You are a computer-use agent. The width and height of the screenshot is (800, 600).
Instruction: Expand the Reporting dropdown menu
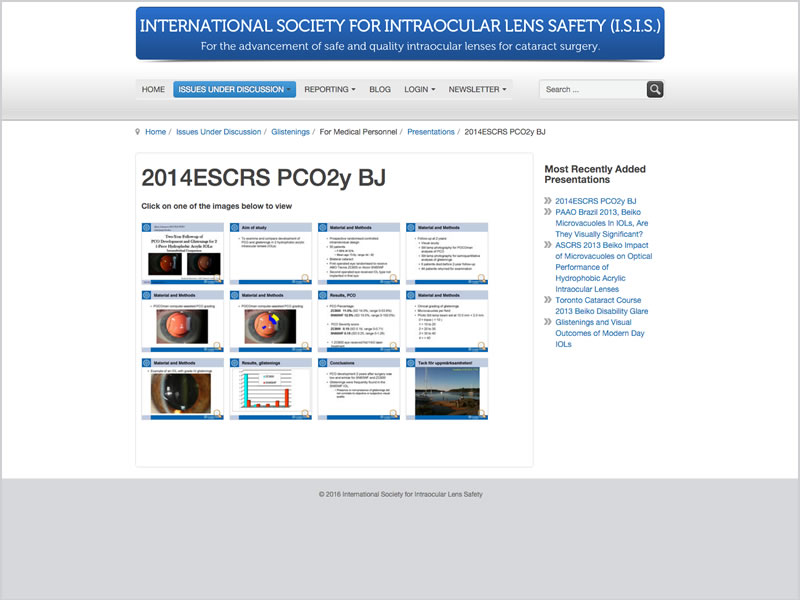click(x=329, y=89)
